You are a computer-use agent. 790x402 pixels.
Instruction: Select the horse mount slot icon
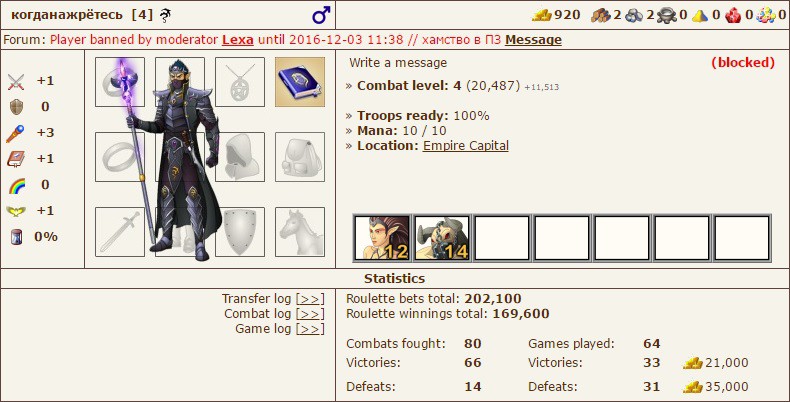pos(300,232)
